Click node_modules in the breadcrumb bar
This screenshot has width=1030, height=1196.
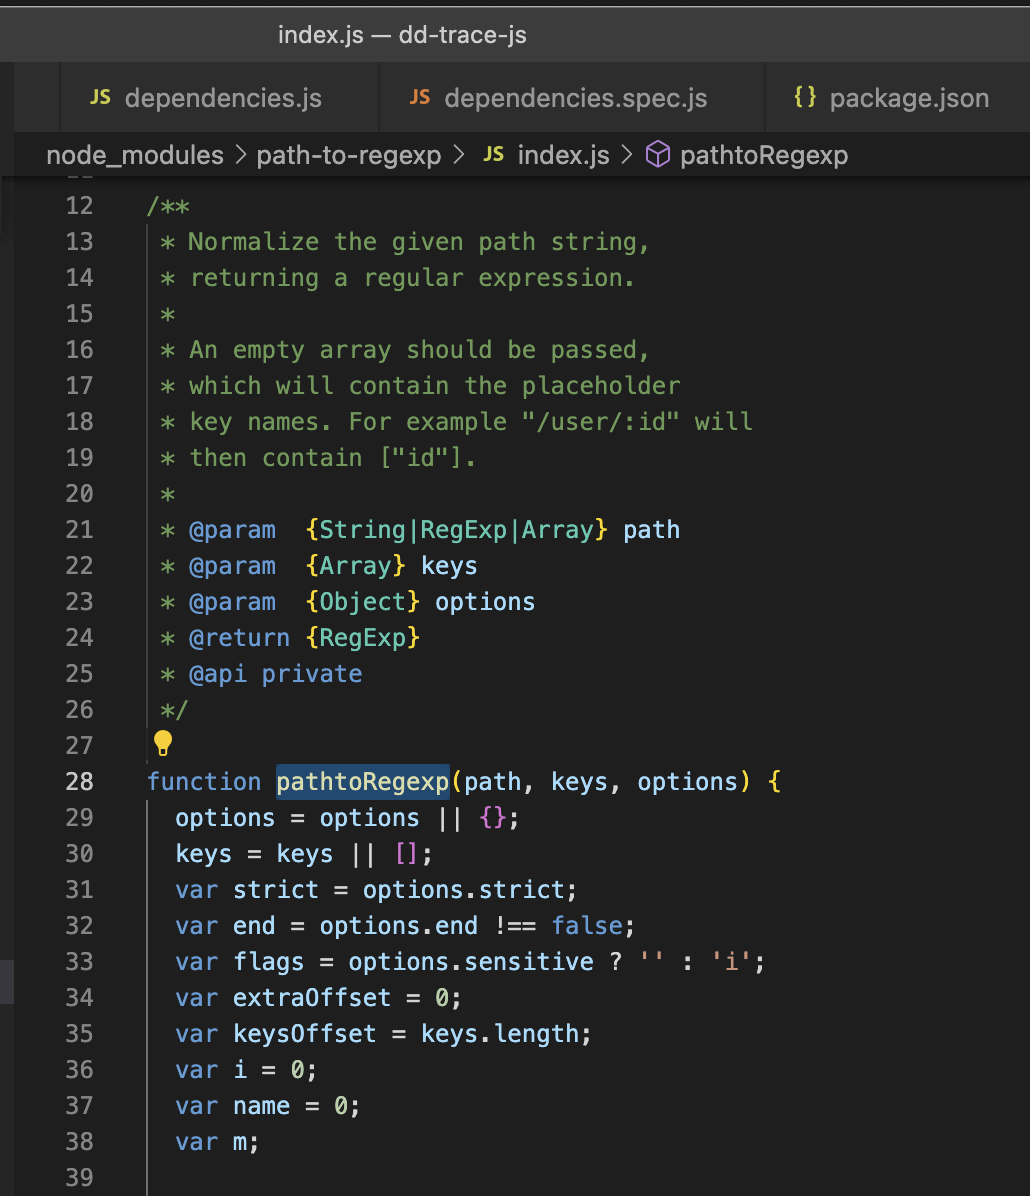pyautogui.click(x=134, y=155)
